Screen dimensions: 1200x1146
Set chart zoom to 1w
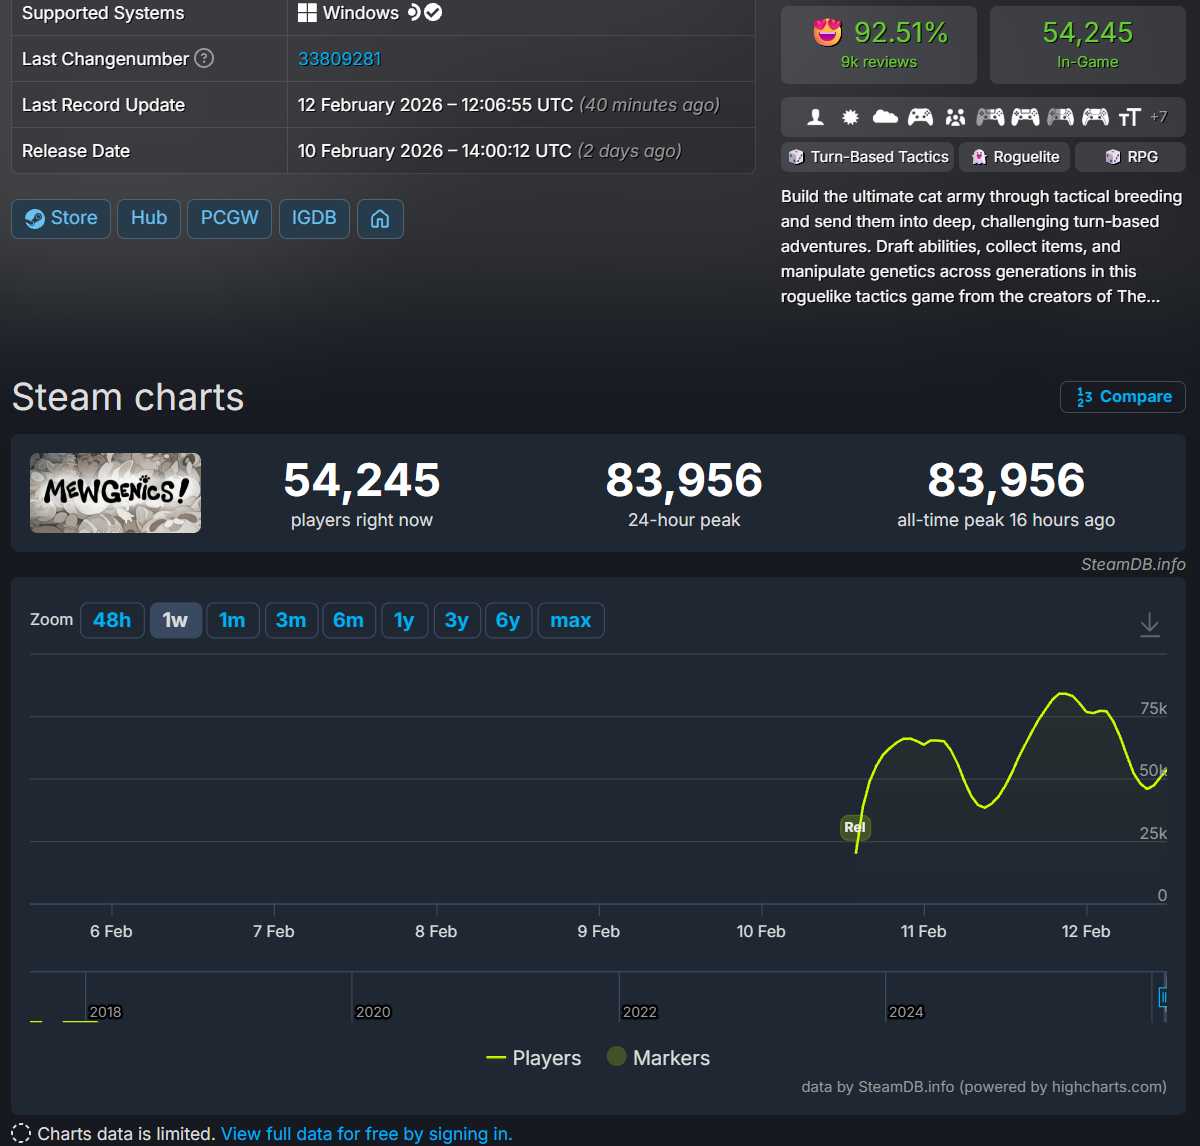175,620
